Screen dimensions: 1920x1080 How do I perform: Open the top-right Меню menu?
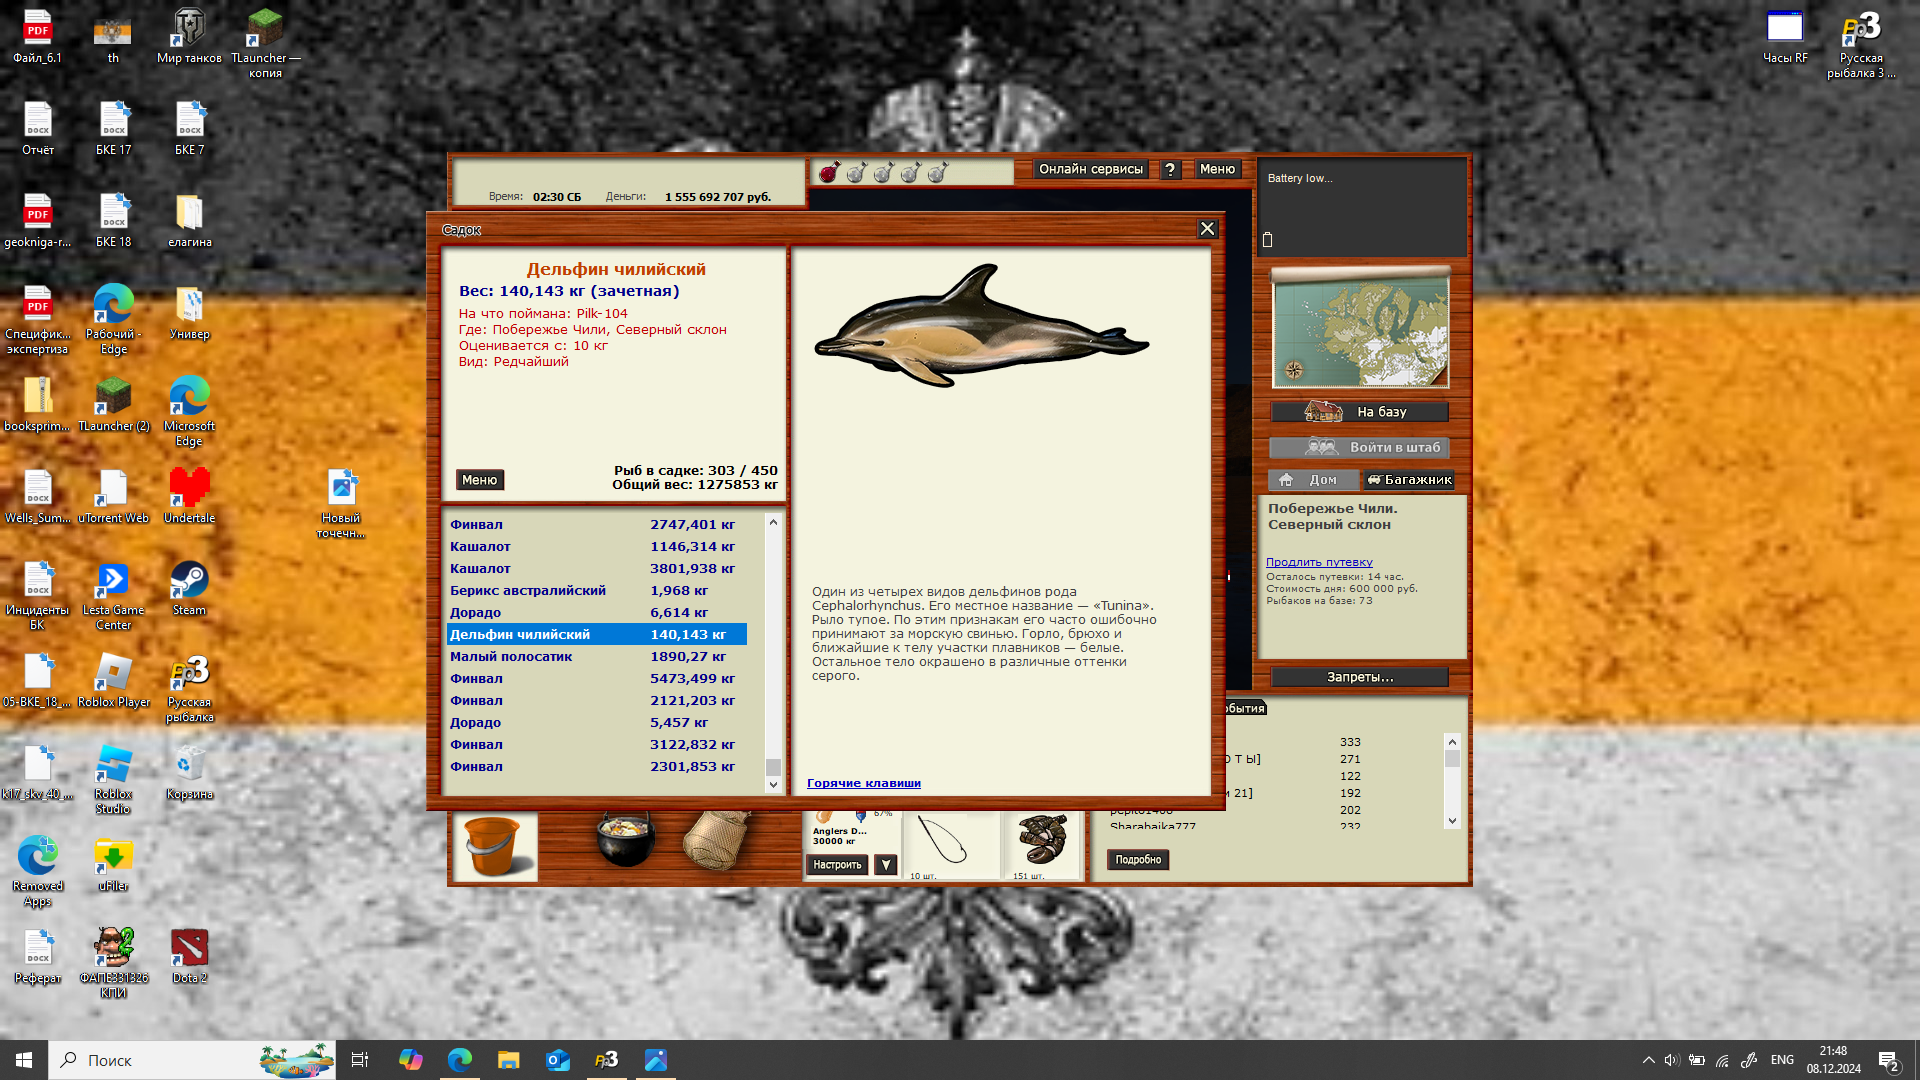[x=1217, y=170]
